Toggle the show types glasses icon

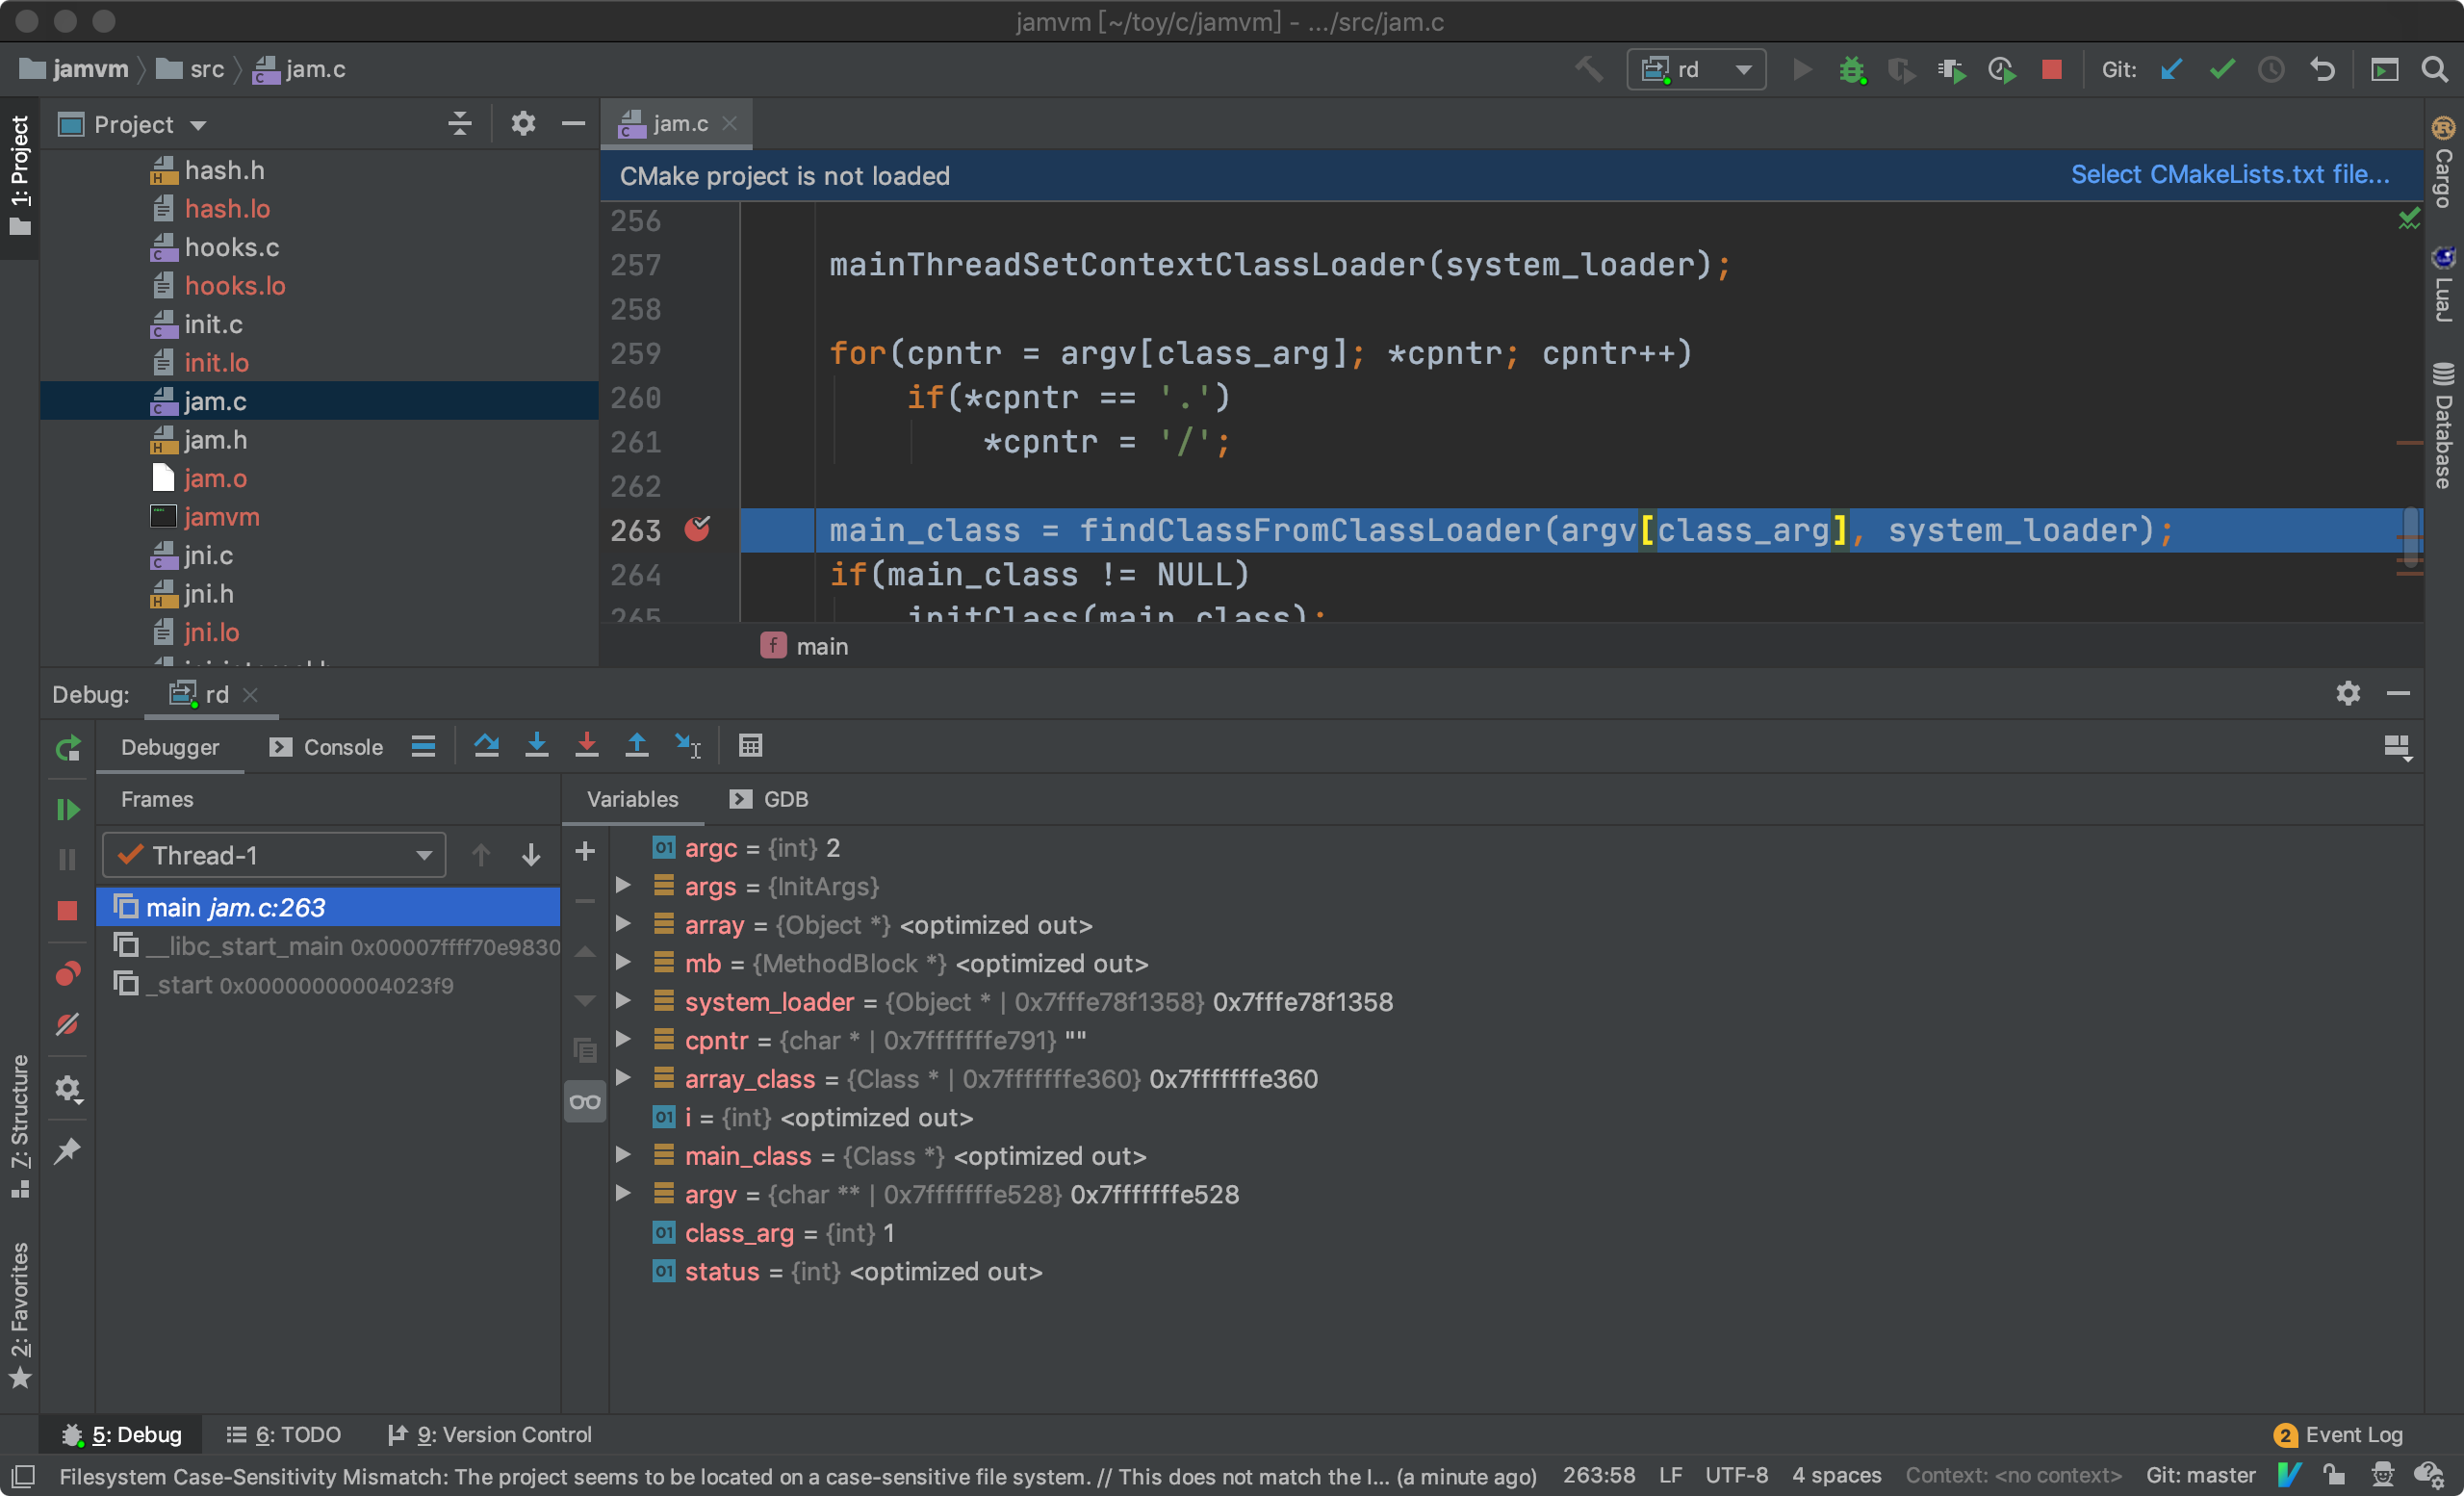tap(585, 1102)
